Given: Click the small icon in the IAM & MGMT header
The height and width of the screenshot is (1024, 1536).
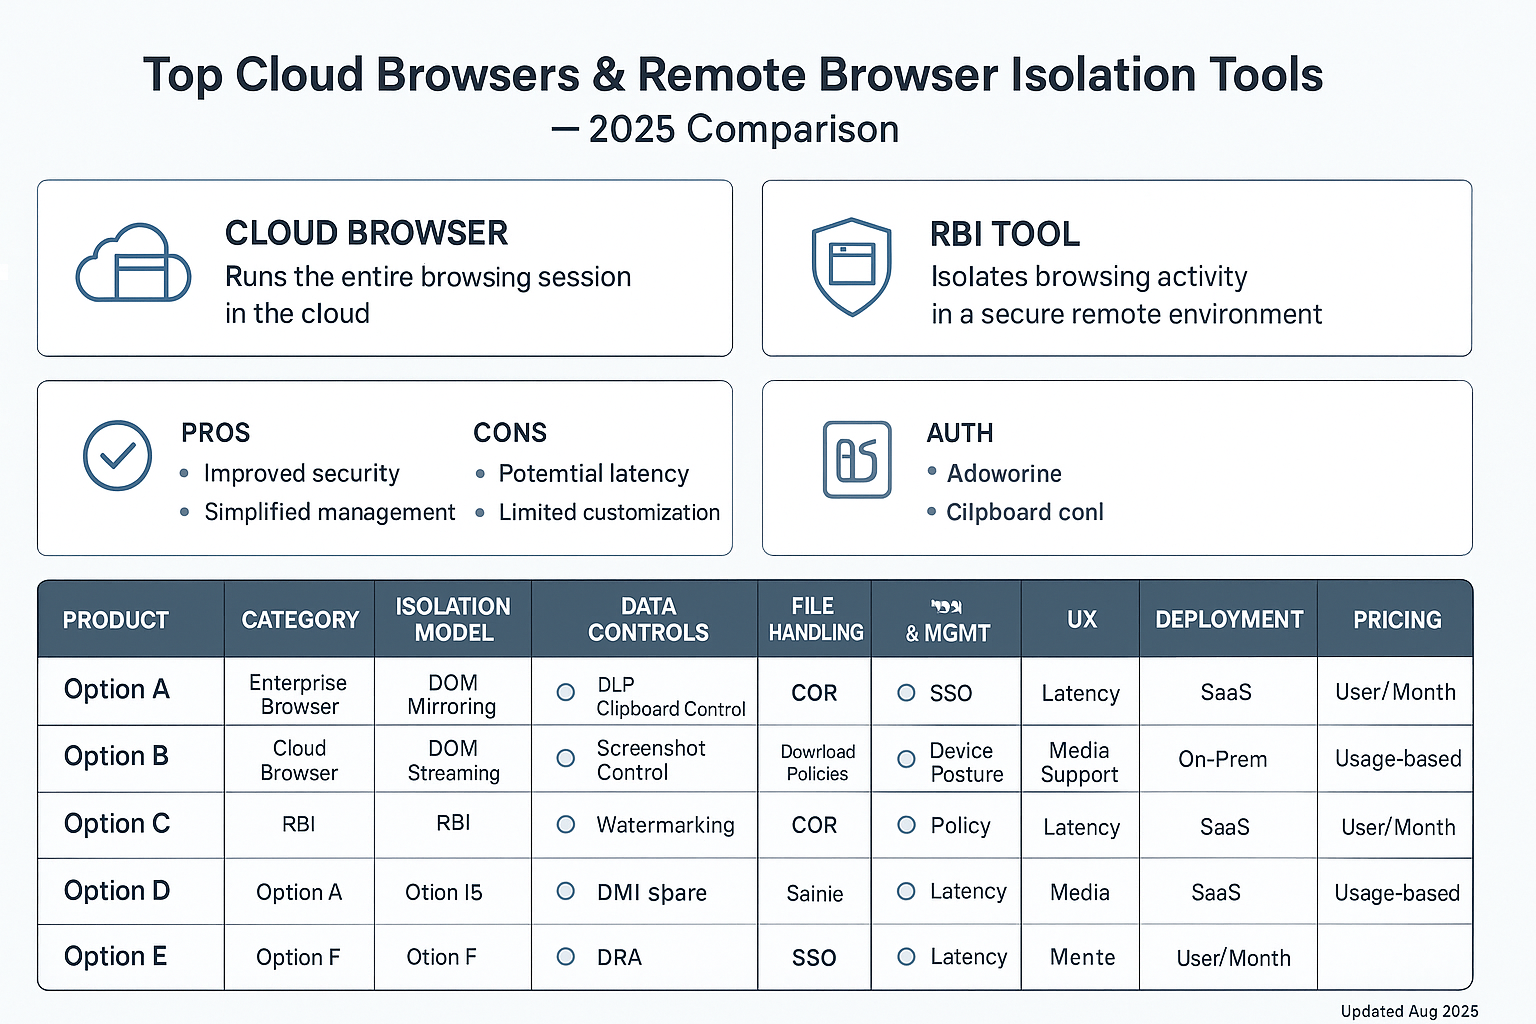Looking at the screenshot, I should (x=945, y=604).
